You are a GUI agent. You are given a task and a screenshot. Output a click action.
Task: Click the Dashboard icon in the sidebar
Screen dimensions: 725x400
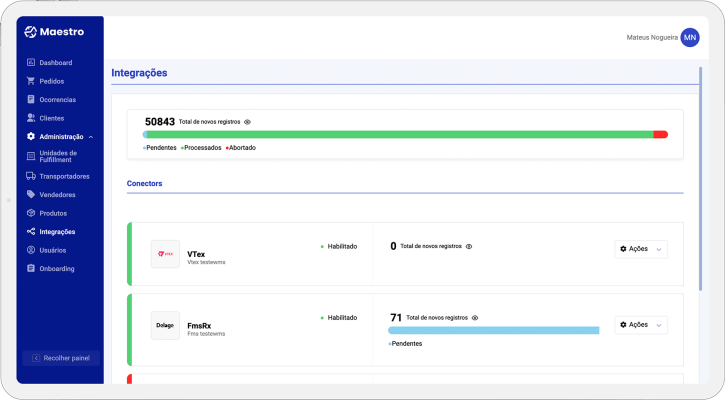pos(31,63)
